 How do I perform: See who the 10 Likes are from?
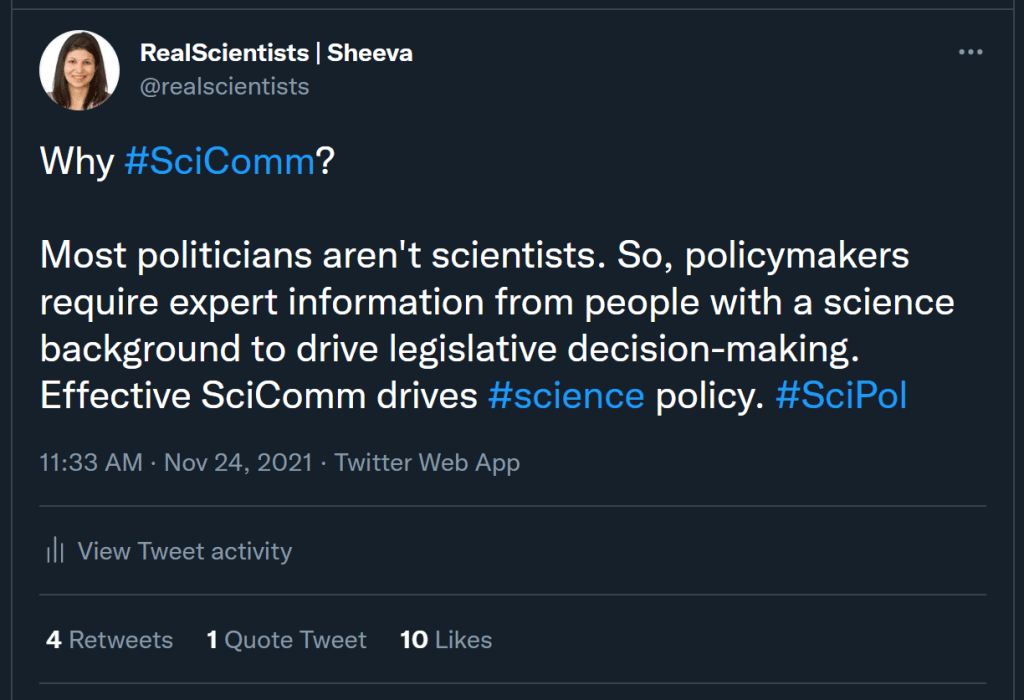click(x=446, y=640)
